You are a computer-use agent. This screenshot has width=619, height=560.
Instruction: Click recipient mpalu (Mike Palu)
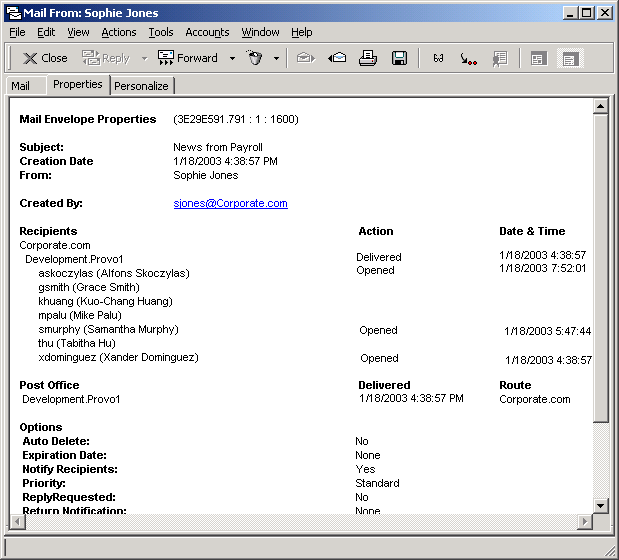tap(80, 315)
